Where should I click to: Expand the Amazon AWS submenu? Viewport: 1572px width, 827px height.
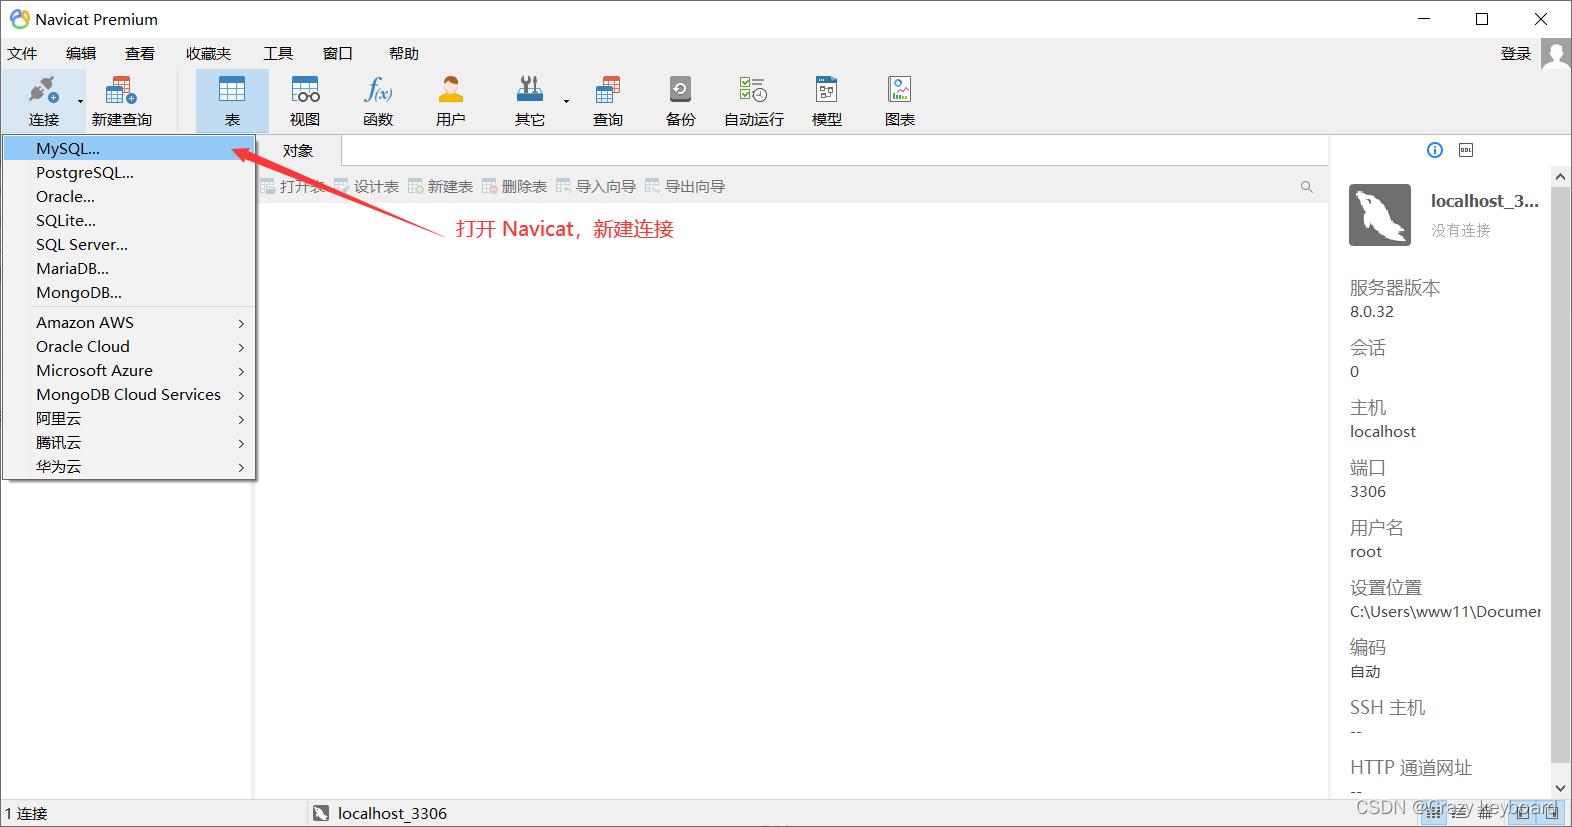(x=129, y=322)
